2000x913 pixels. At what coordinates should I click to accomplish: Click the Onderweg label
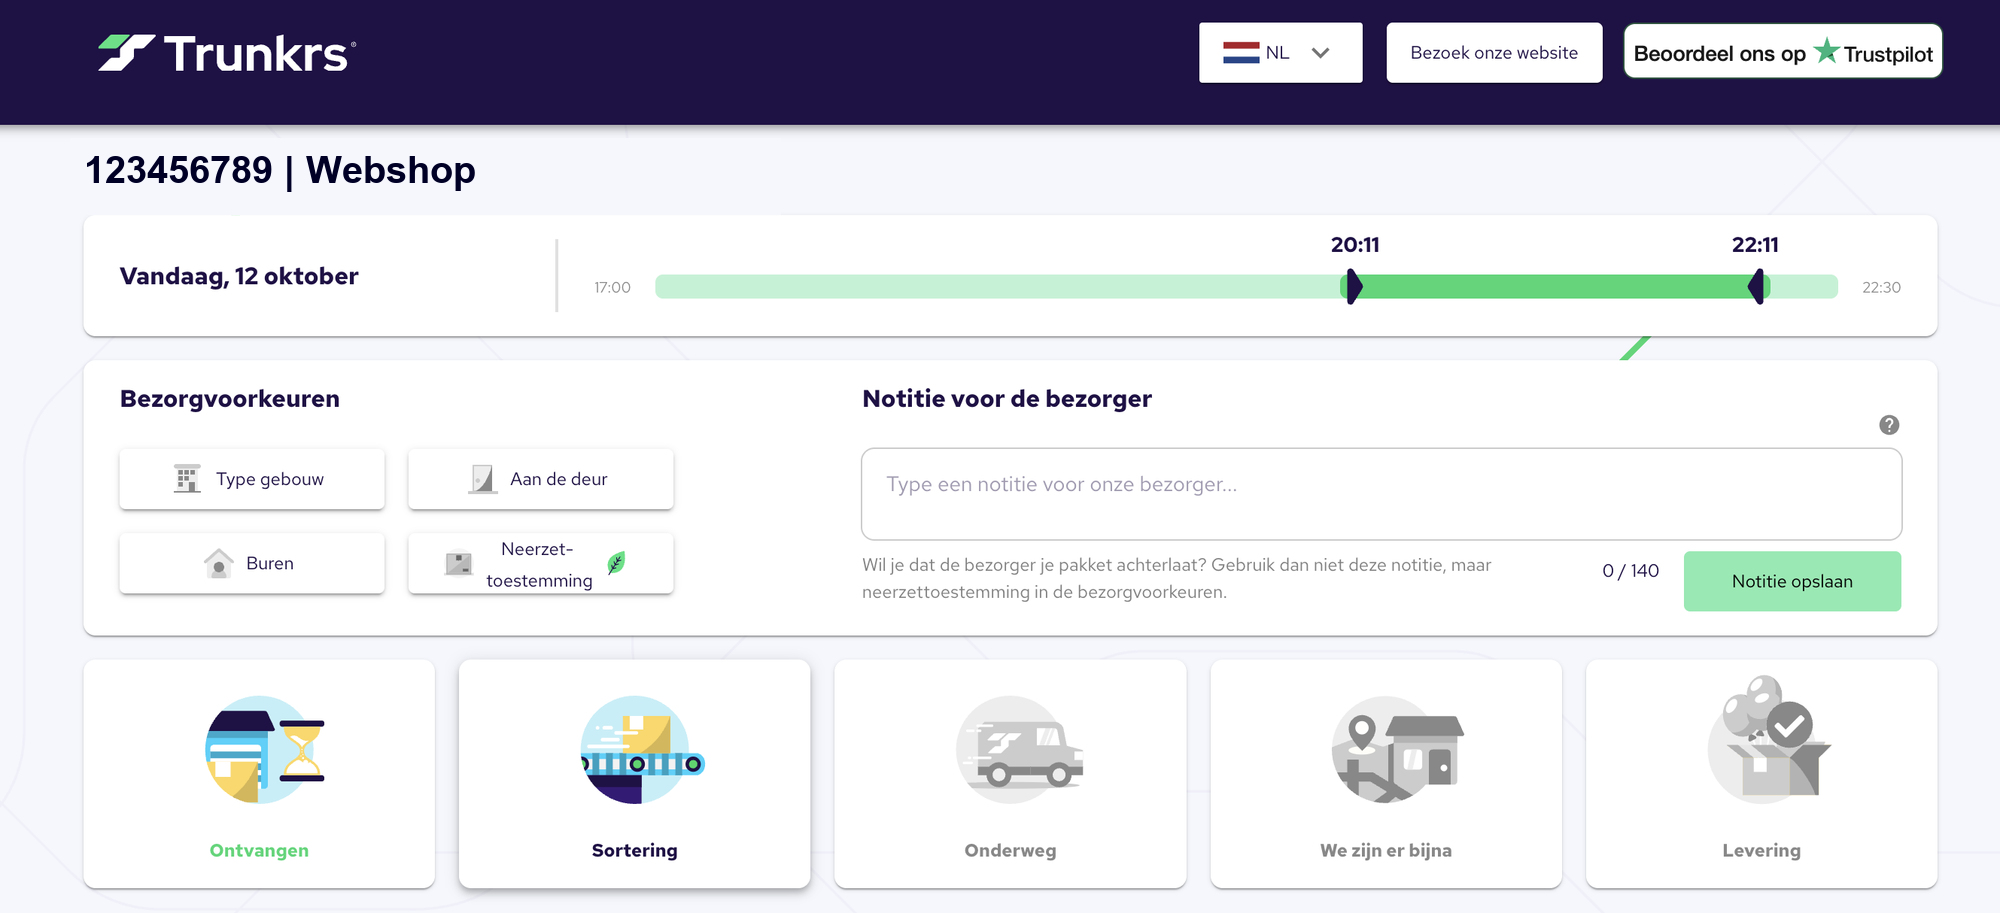1010,851
